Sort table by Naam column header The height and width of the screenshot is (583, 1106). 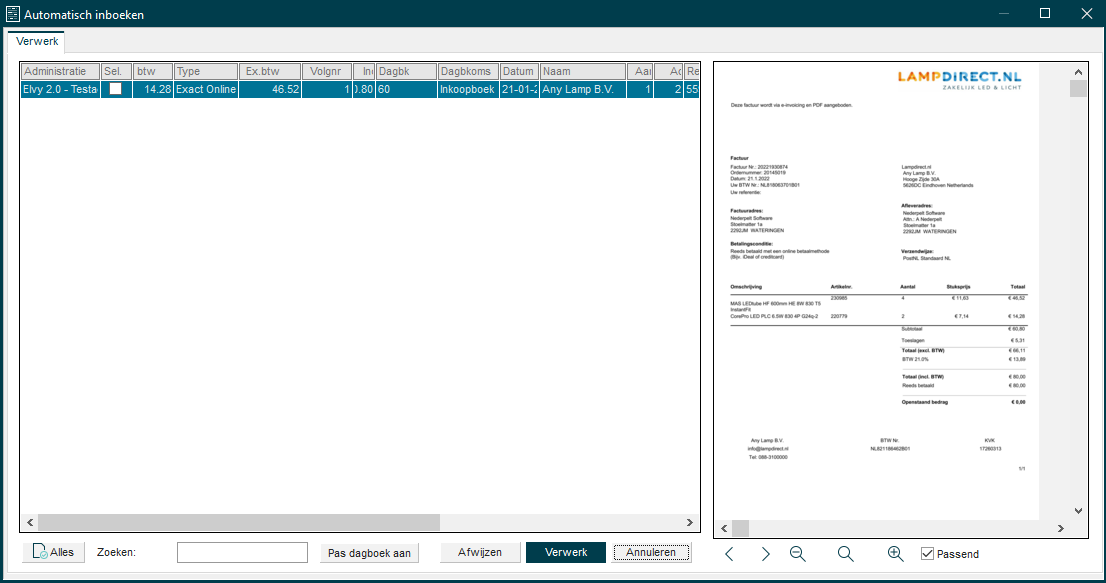click(582, 72)
